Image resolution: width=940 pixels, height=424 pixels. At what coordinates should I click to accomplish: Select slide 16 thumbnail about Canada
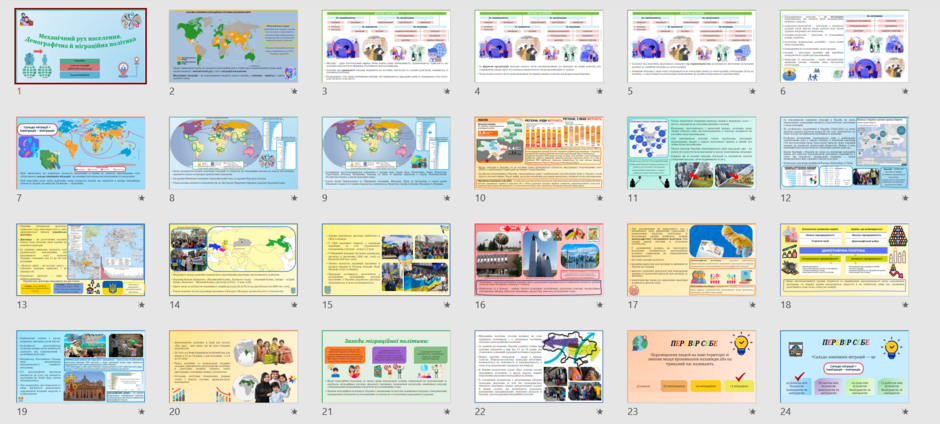[539, 260]
